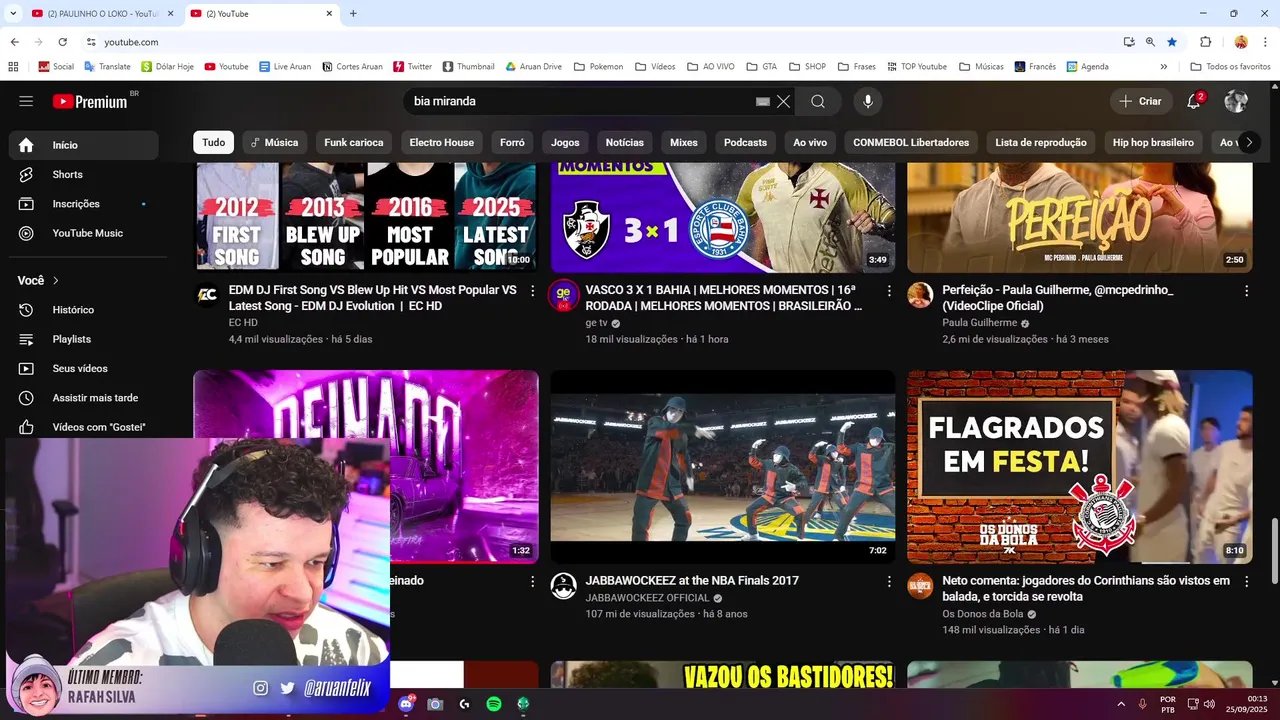
Task: Open Histórico in the sidebar
Action: pos(84,310)
